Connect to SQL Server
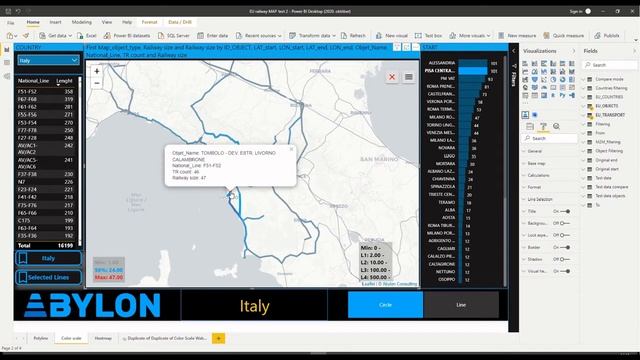Screen dimensions: 640x360 tap(173, 36)
